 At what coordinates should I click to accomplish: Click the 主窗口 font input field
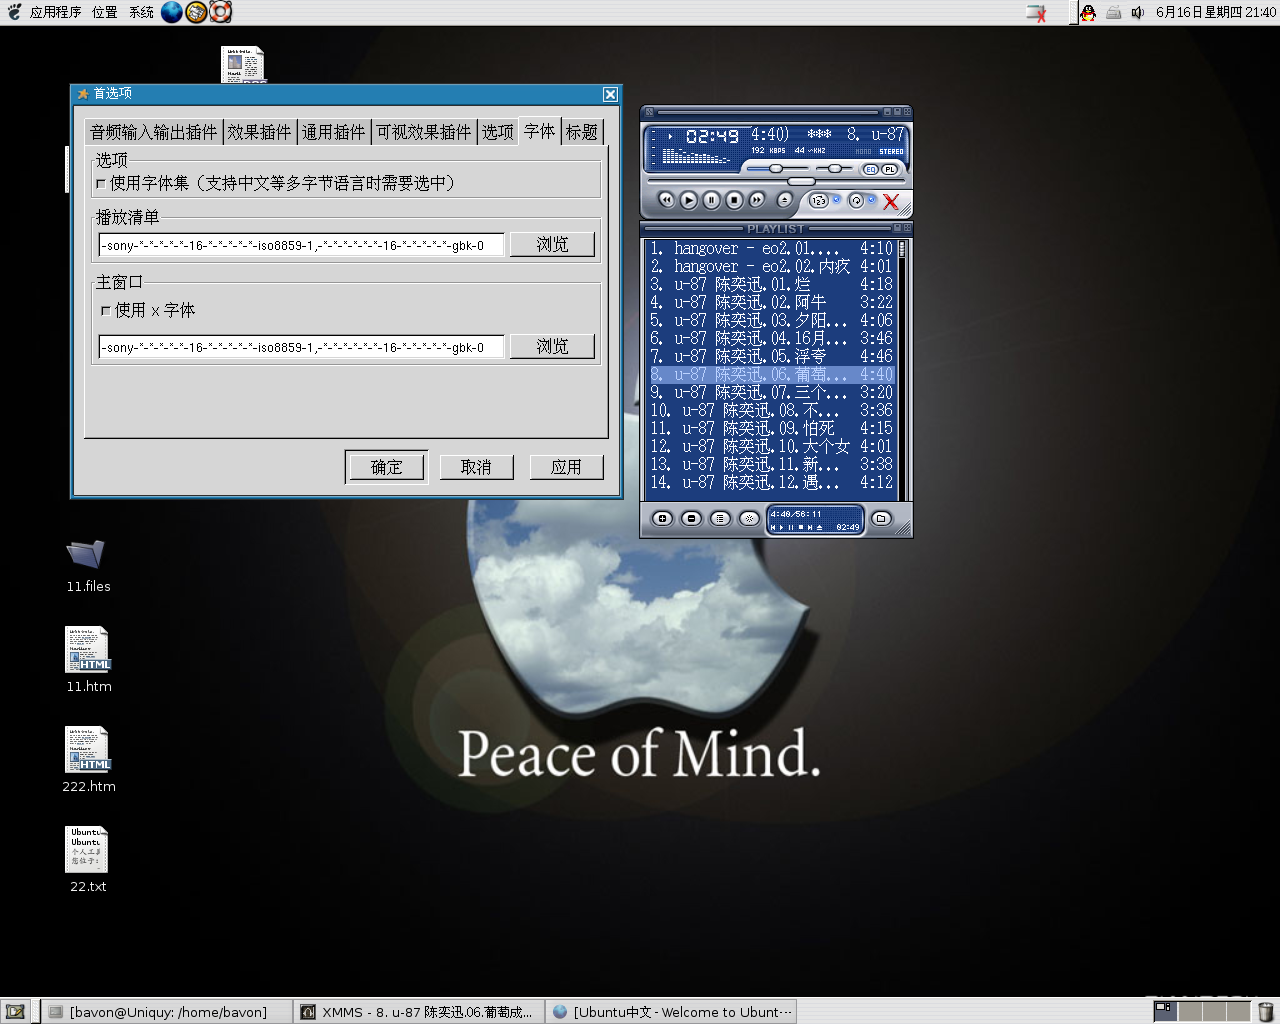click(x=301, y=347)
